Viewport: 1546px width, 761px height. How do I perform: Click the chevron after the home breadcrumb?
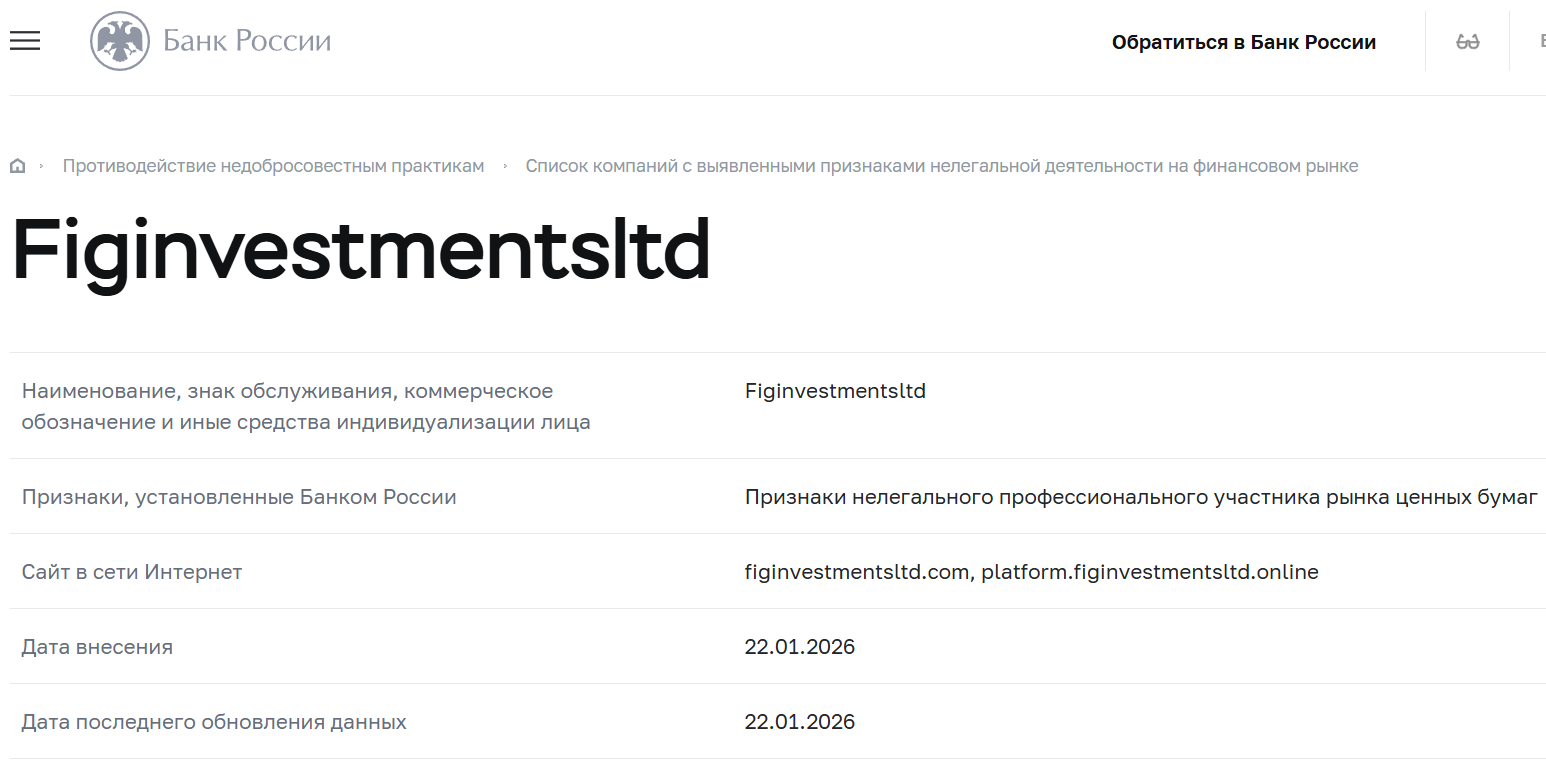[41, 165]
